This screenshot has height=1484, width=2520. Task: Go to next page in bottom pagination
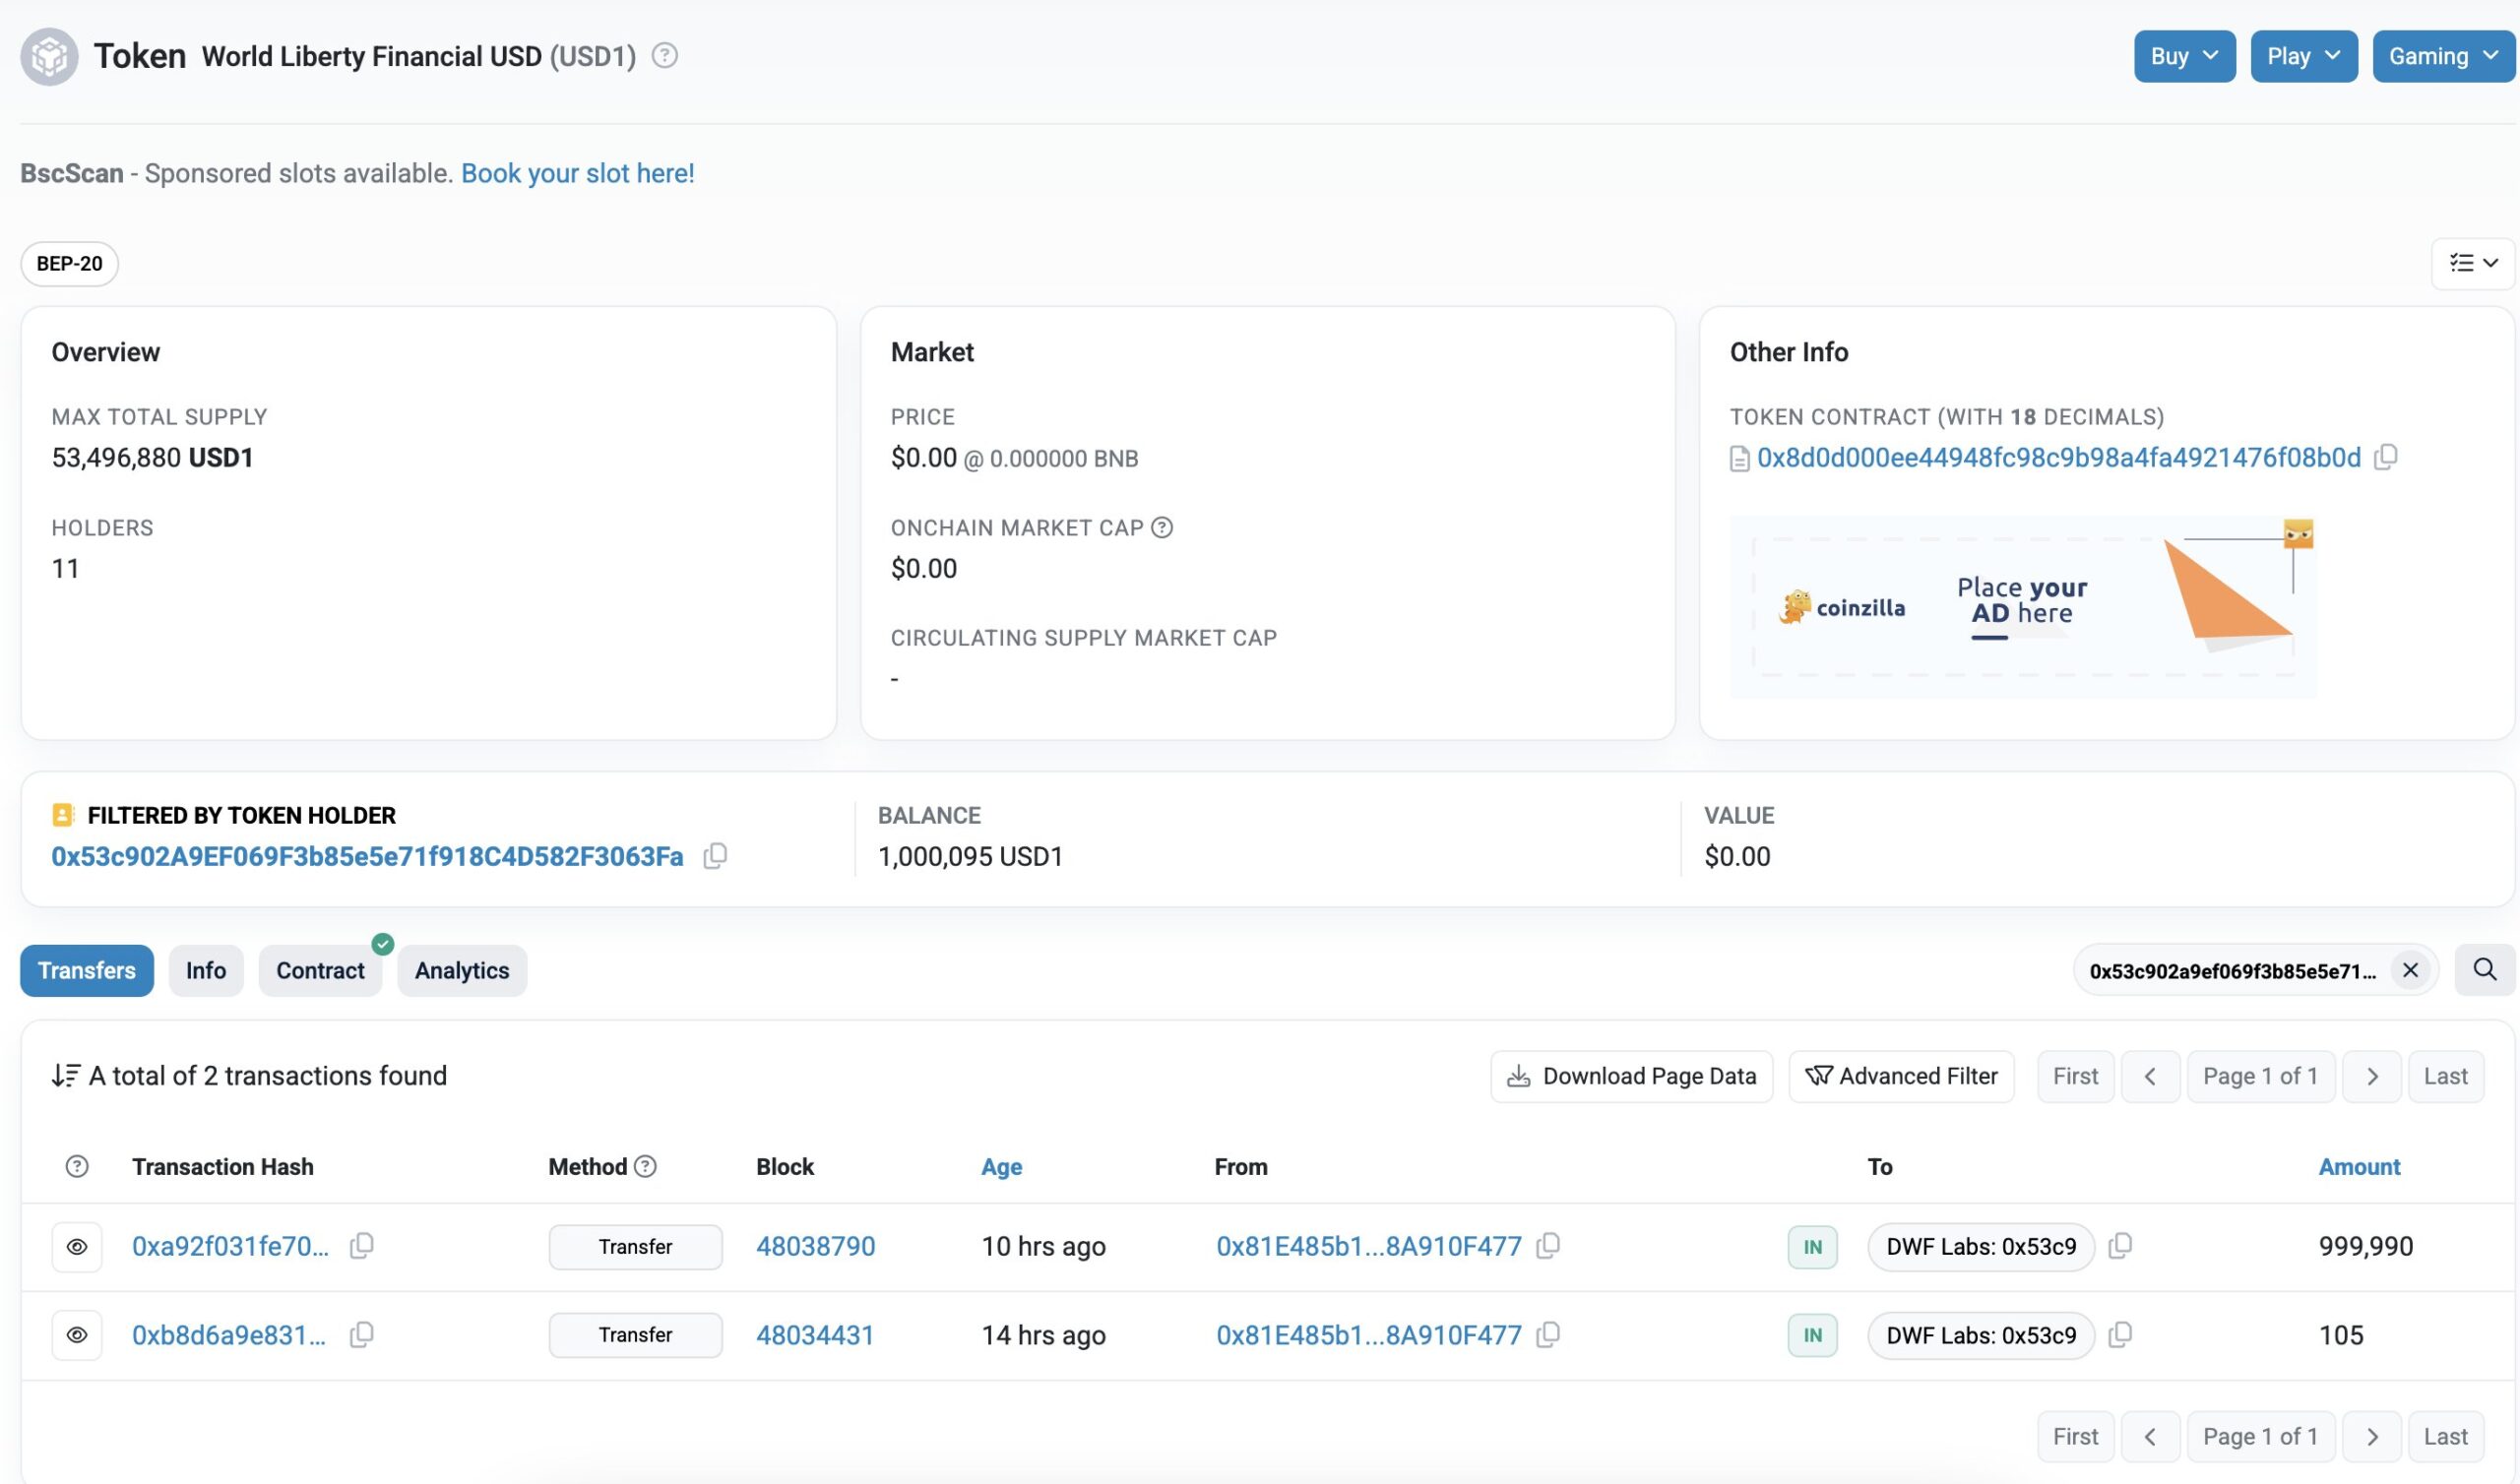(x=2371, y=1436)
